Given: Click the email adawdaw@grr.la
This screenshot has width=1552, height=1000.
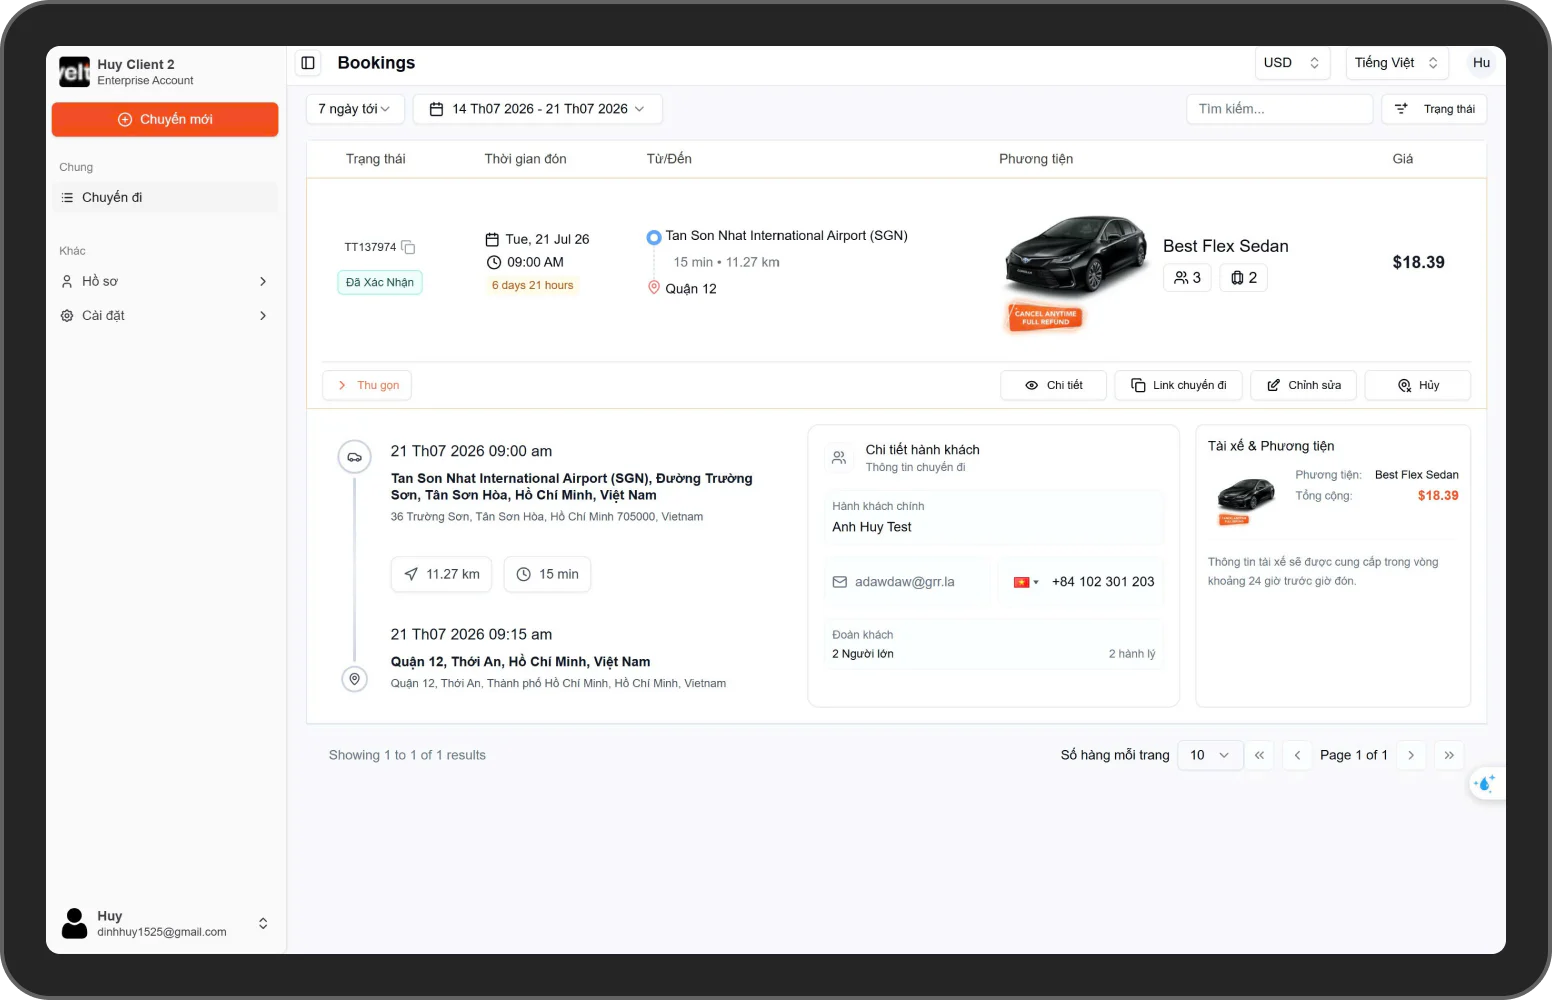Looking at the screenshot, I should [904, 582].
